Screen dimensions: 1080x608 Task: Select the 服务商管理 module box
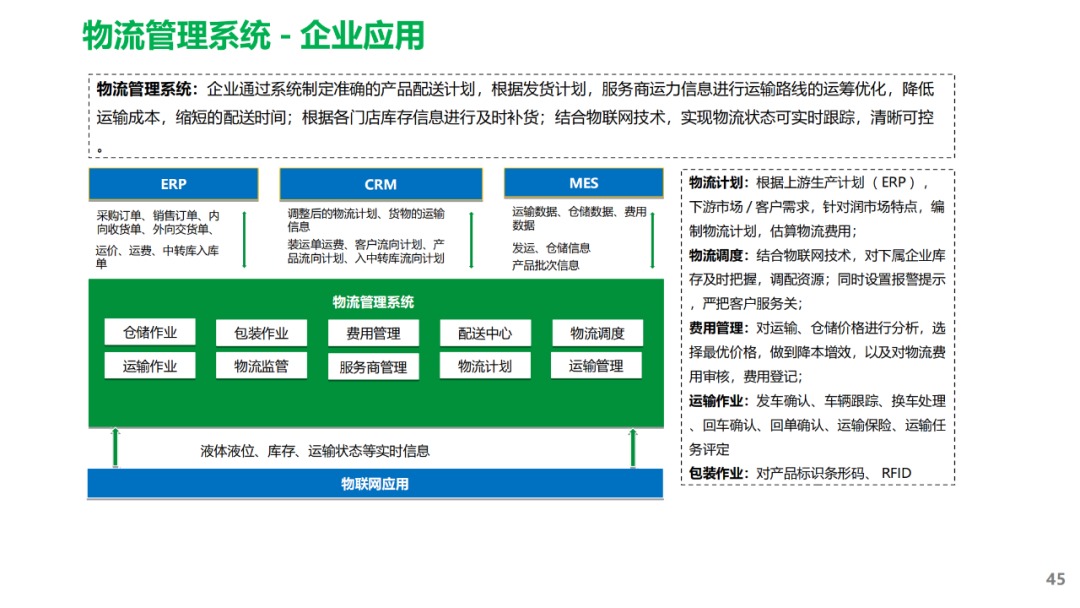tap(373, 368)
